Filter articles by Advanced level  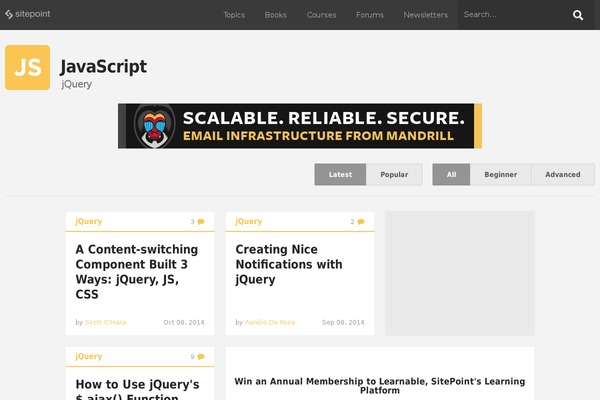563,175
